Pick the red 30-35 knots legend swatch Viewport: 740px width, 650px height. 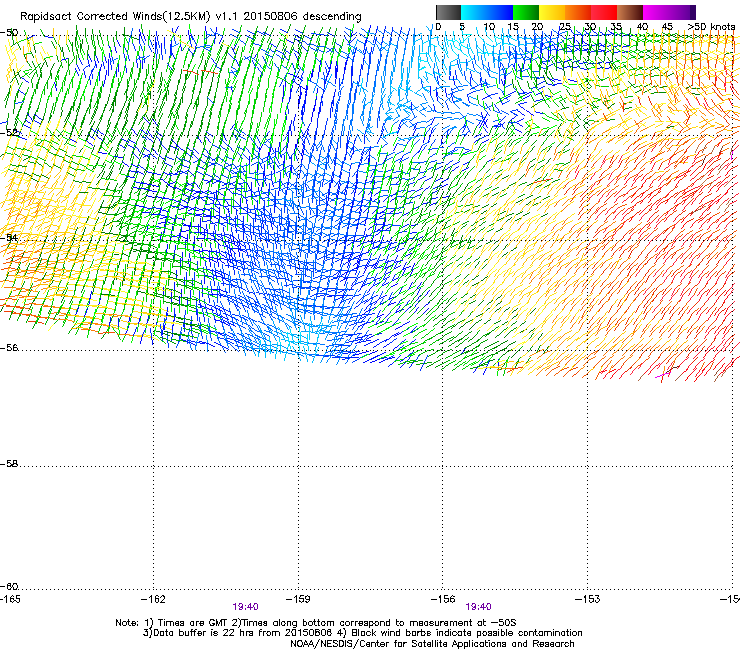pyautogui.click(x=604, y=12)
